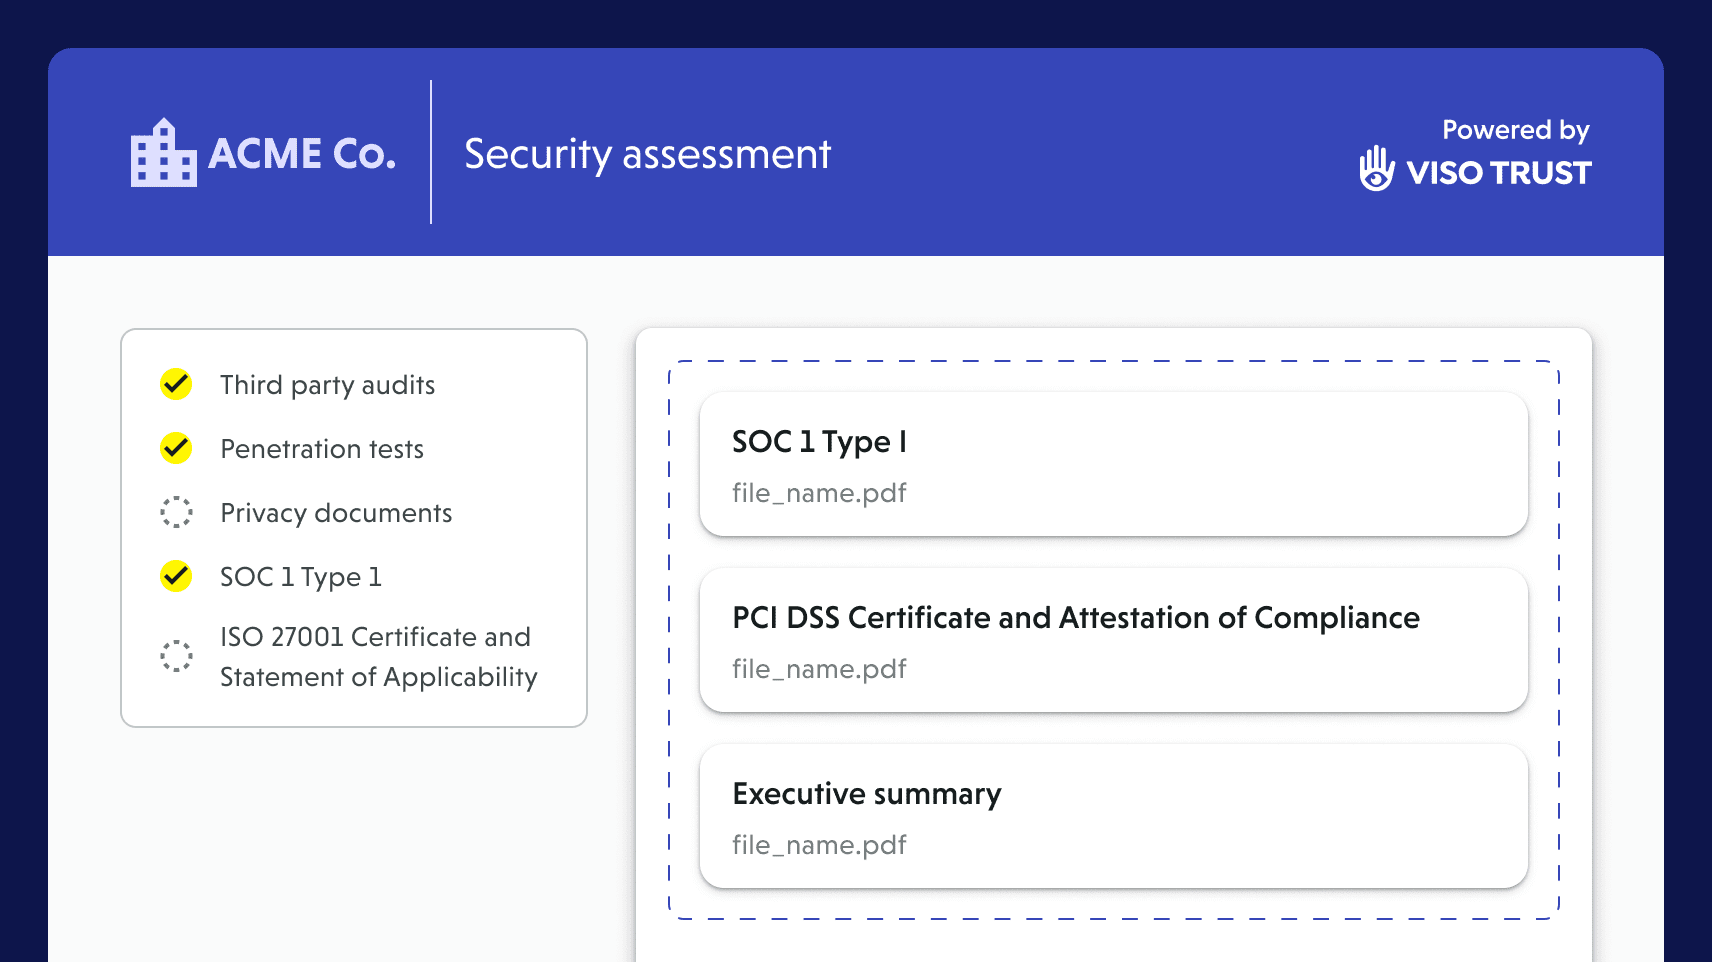Select the SOC 1 Type 1 checklist label
This screenshot has height=962, width=1712.
pyautogui.click(x=300, y=577)
